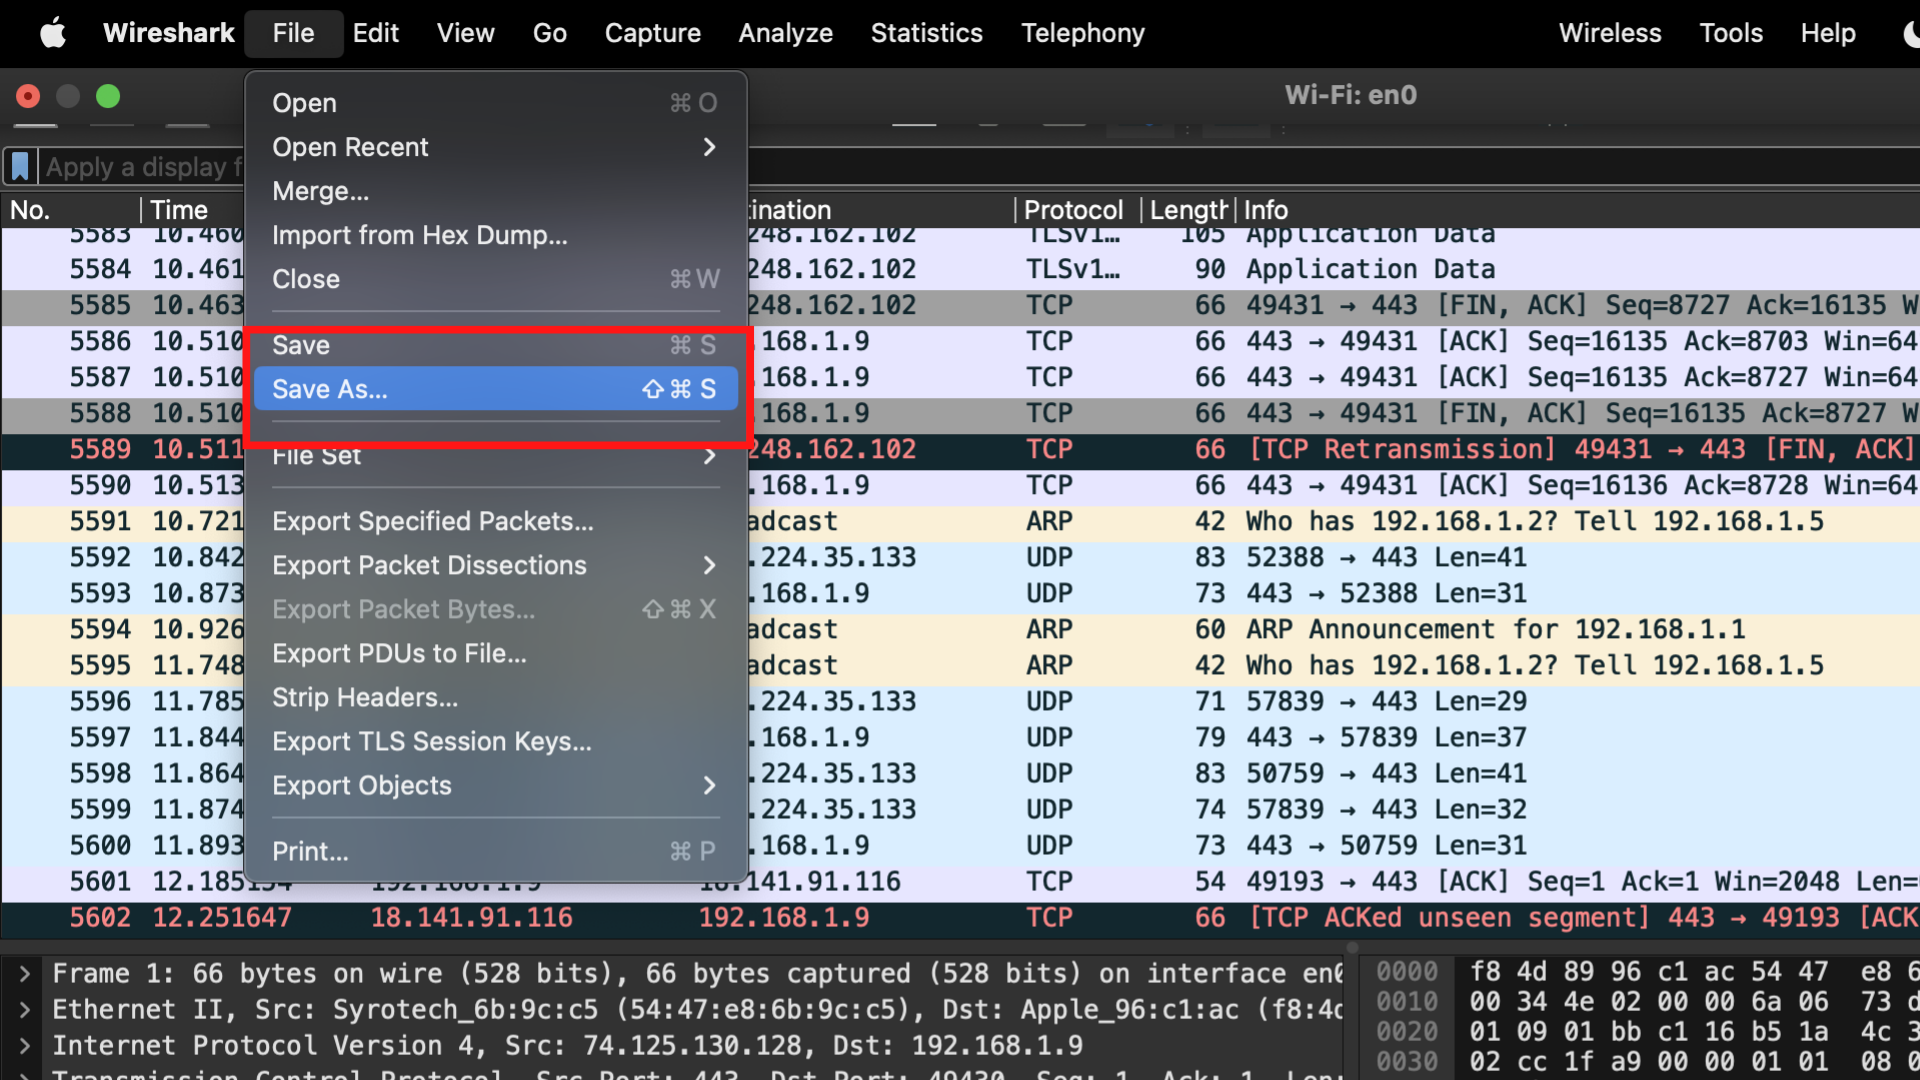Choose Save from the File menu
The width and height of the screenshot is (1920, 1080).
pyautogui.click(x=495, y=345)
